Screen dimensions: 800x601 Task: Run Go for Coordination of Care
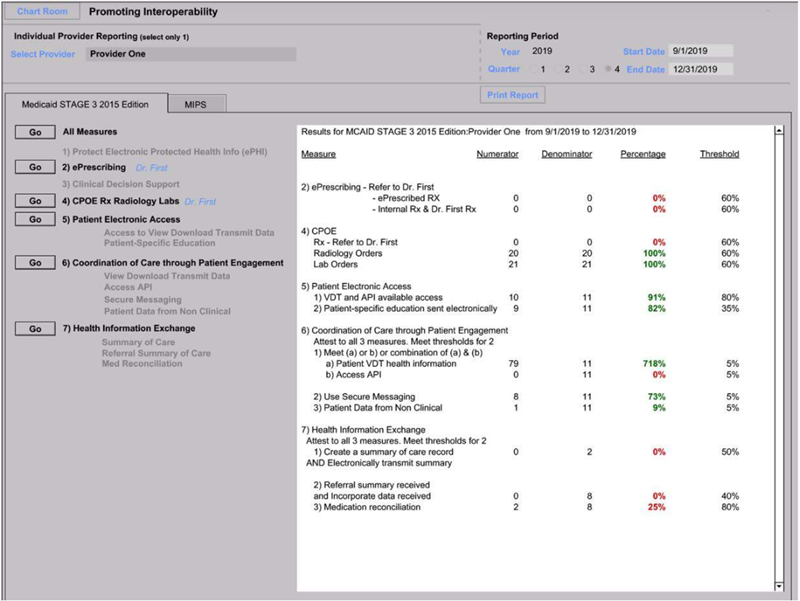click(x=35, y=262)
